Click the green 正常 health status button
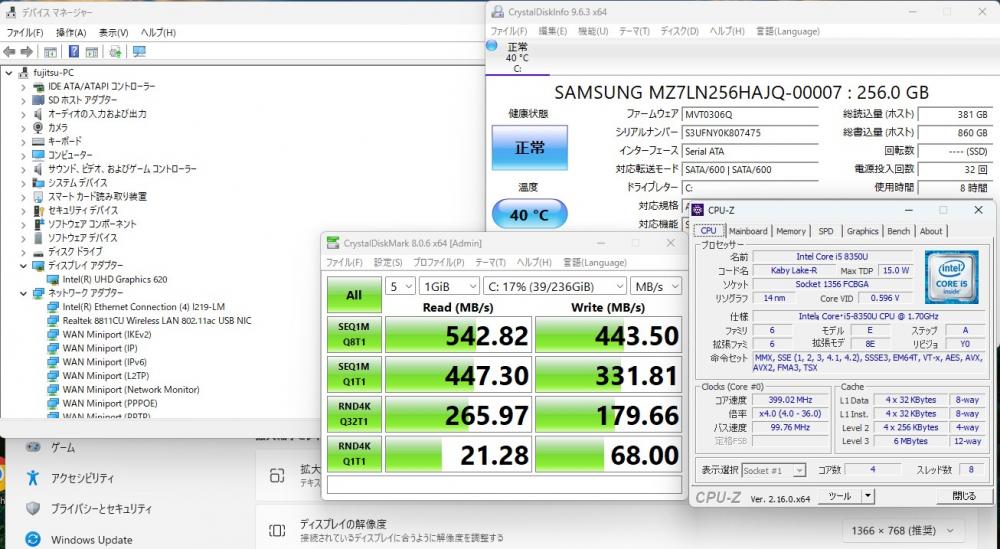This screenshot has height=549, width=1000. 529,148
